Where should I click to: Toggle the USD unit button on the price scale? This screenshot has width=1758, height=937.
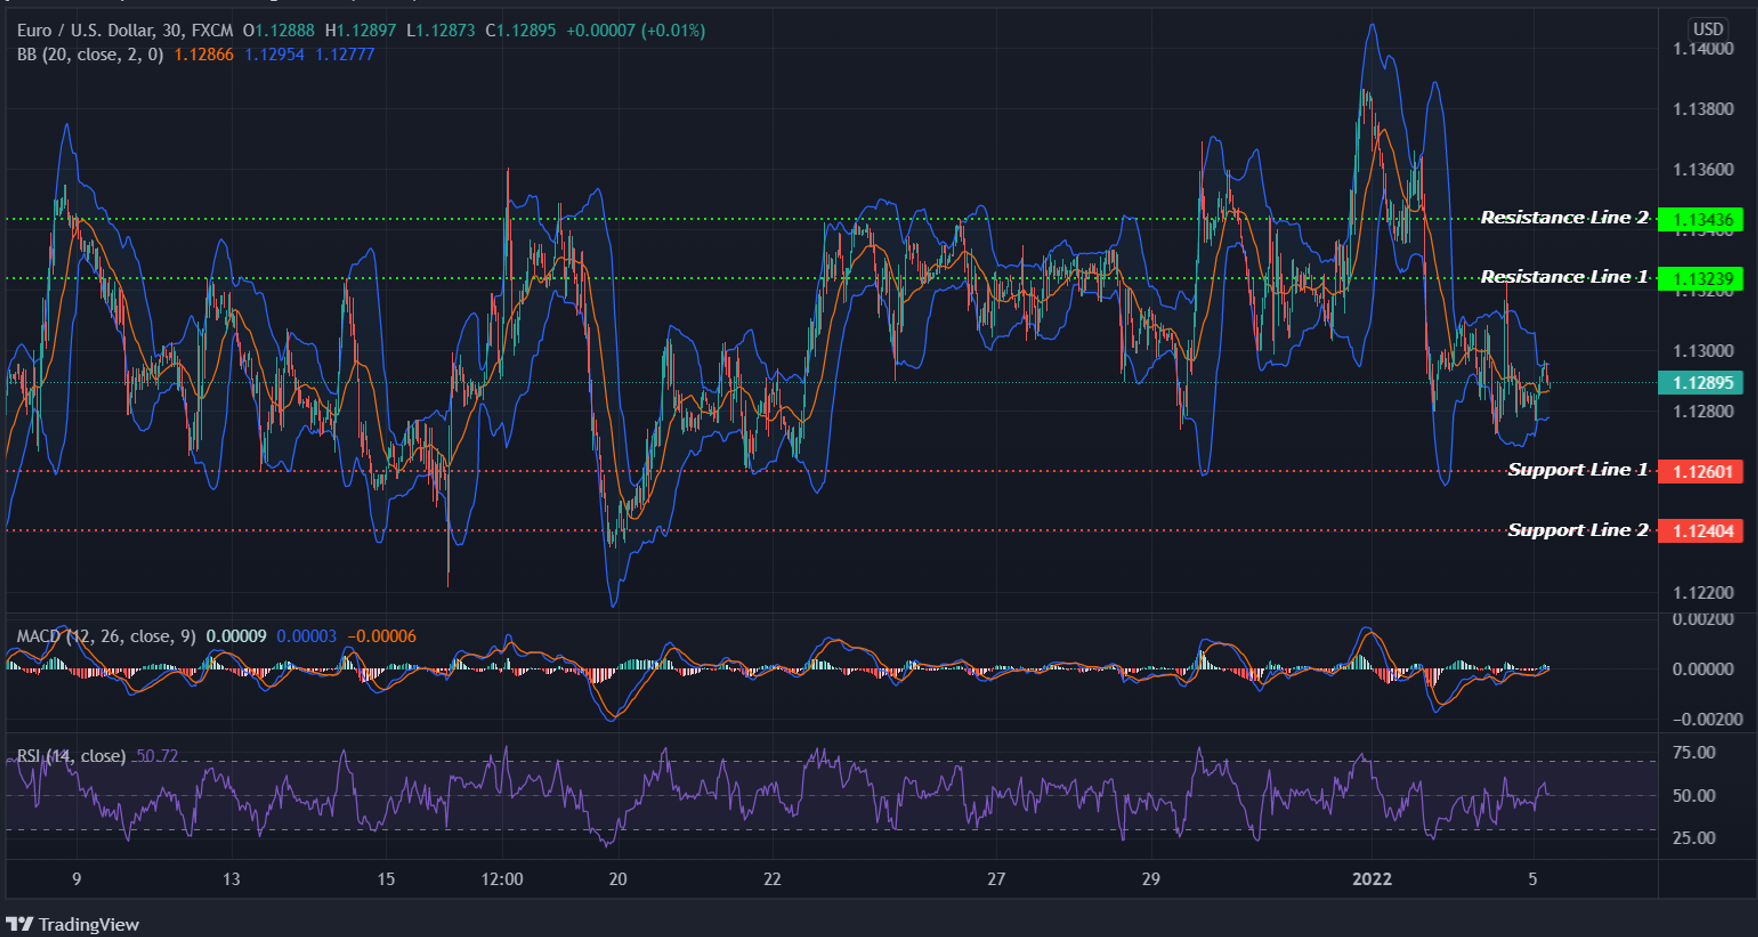[x=1709, y=29]
